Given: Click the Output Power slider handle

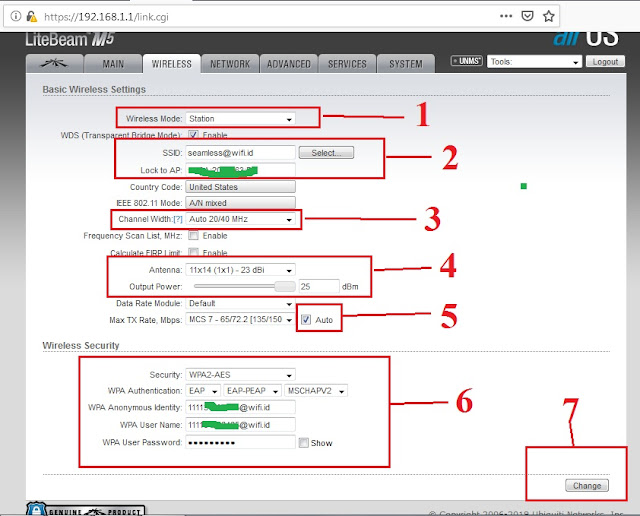Looking at the screenshot, I should click(x=285, y=287).
